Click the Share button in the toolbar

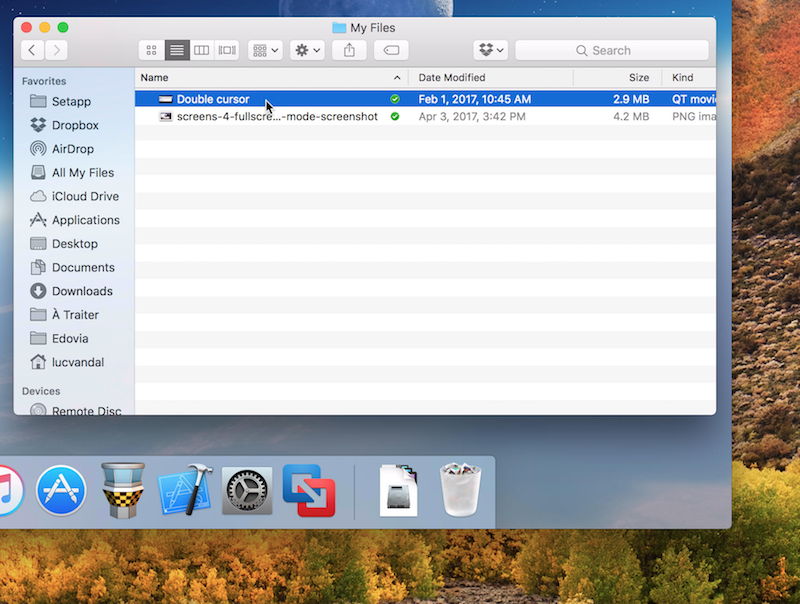pos(349,50)
